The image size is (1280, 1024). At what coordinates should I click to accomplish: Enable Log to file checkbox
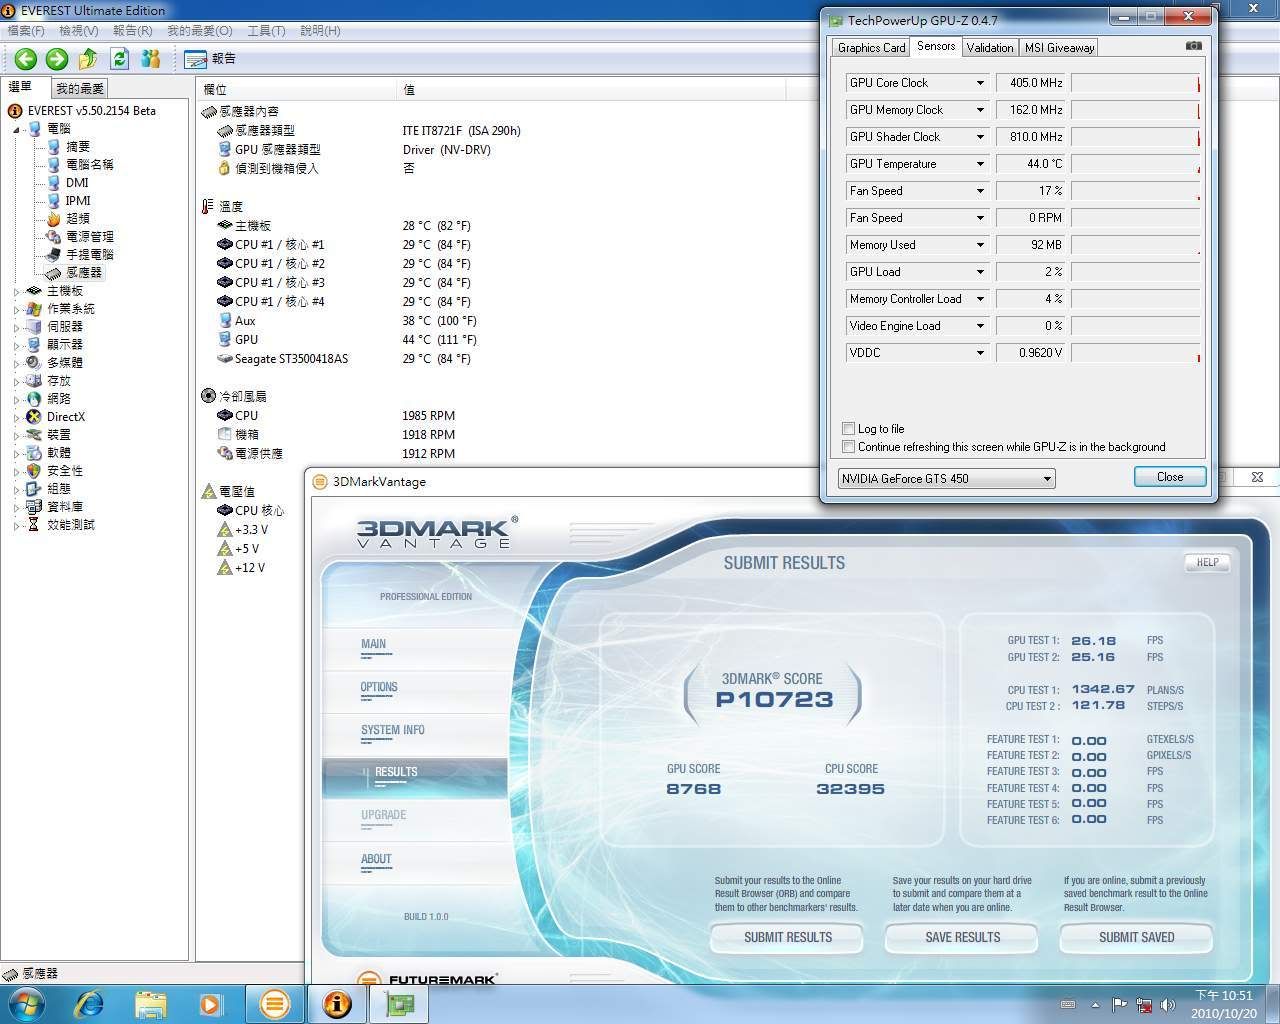tap(848, 428)
